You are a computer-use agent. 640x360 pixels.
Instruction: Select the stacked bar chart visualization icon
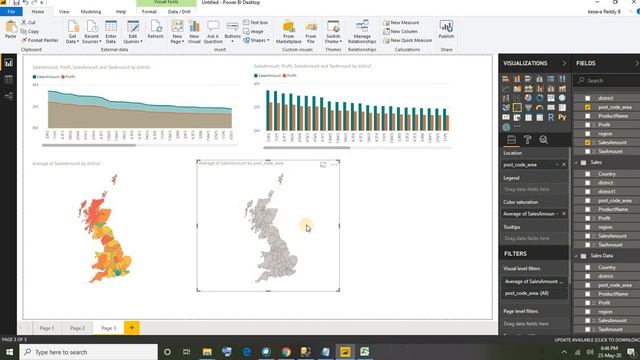tap(506, 78)
